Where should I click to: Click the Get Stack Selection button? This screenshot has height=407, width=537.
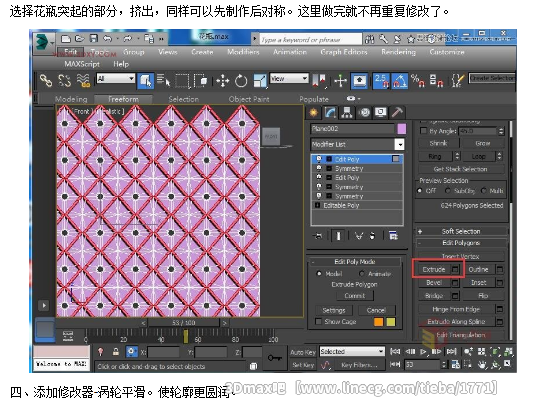tap(460, 169)
